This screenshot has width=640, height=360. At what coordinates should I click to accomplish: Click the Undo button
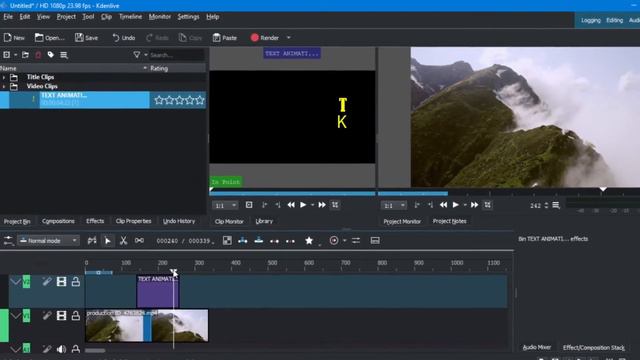pyautogui.click(x=124, y=38)
